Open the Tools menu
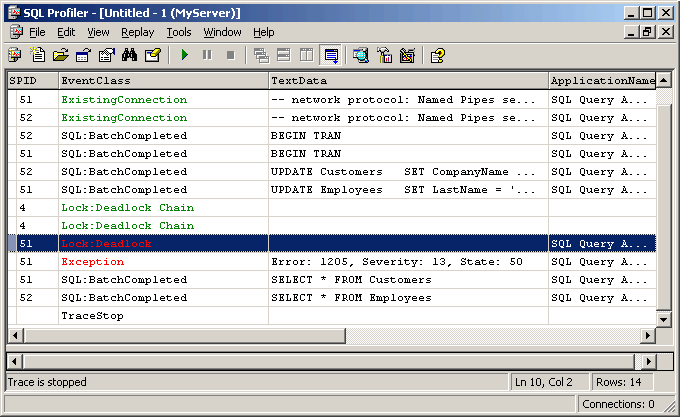This screenshot has height=417, width=680. click(179, 33)
